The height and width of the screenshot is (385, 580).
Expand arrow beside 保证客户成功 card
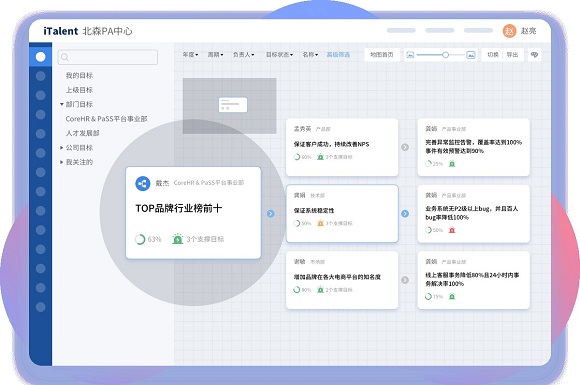[x=405, y=147]
